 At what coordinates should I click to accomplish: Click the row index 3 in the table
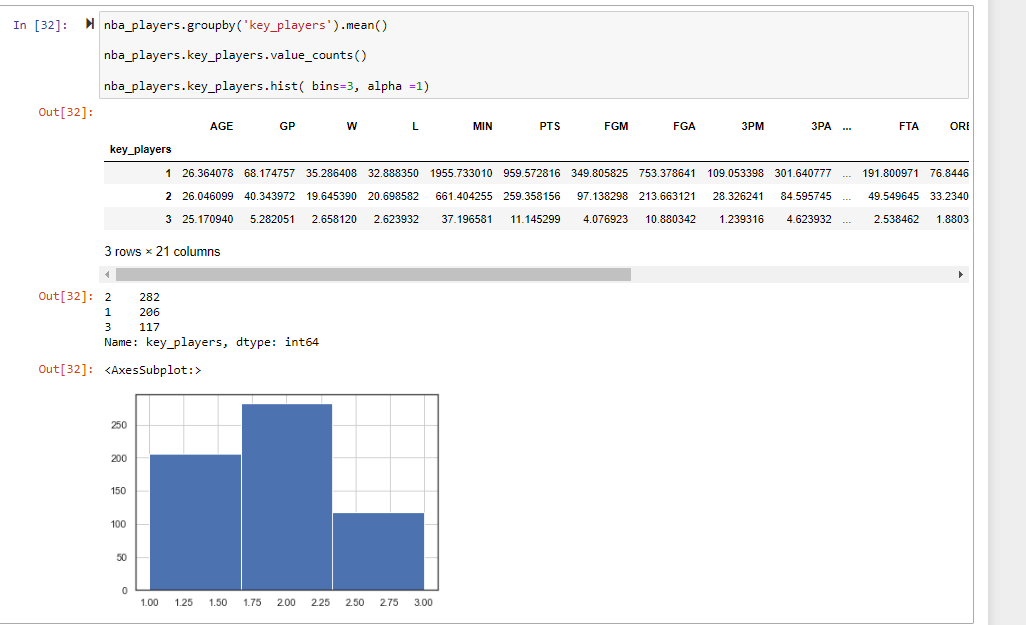point(168,219)
